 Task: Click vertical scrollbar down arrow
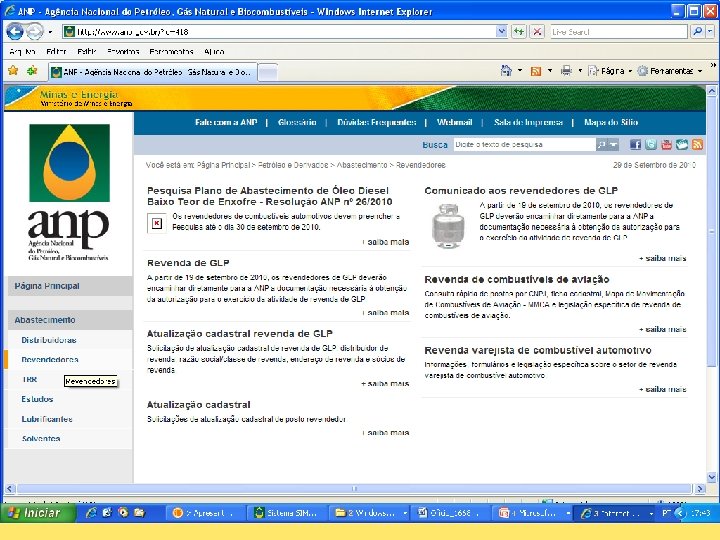[x=711, y=478]
